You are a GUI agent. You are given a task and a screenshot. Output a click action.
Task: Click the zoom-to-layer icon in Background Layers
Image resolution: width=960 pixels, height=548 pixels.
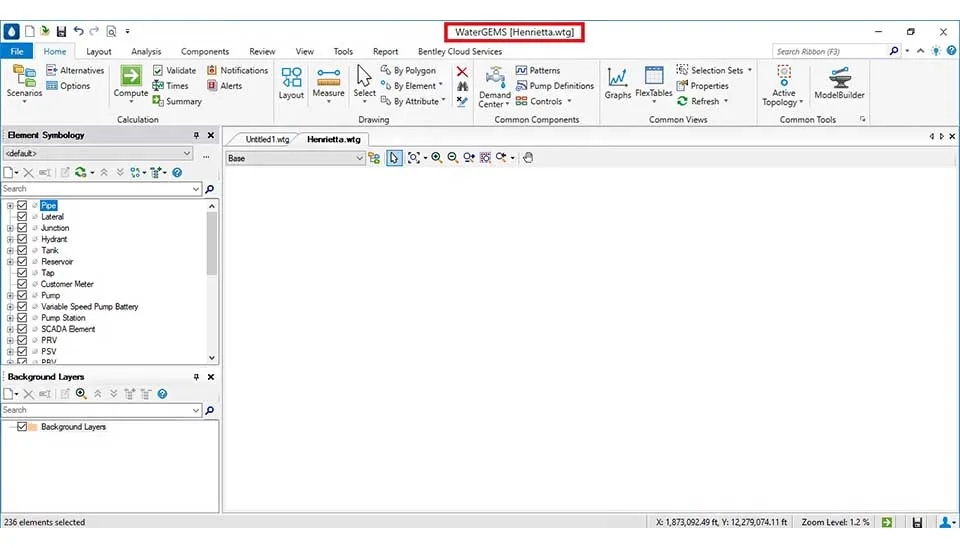click(x=81, y=394)
